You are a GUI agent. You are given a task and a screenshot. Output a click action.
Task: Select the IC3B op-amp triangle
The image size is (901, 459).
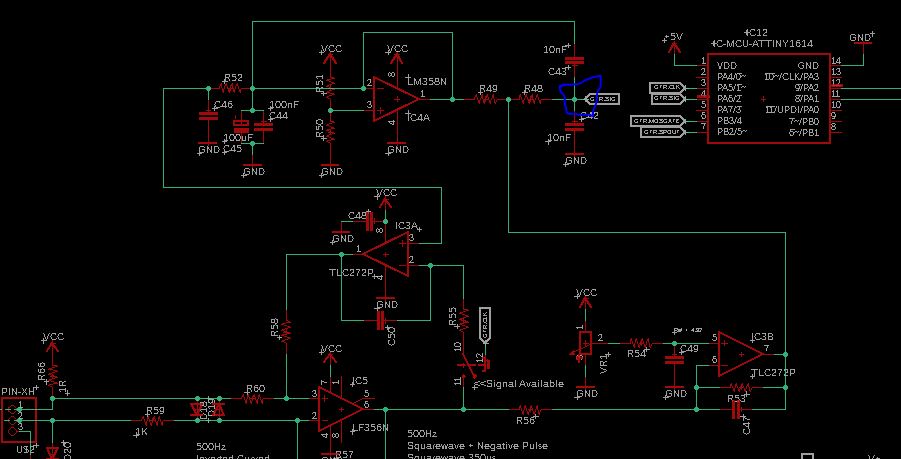click(x=741, y=354)
